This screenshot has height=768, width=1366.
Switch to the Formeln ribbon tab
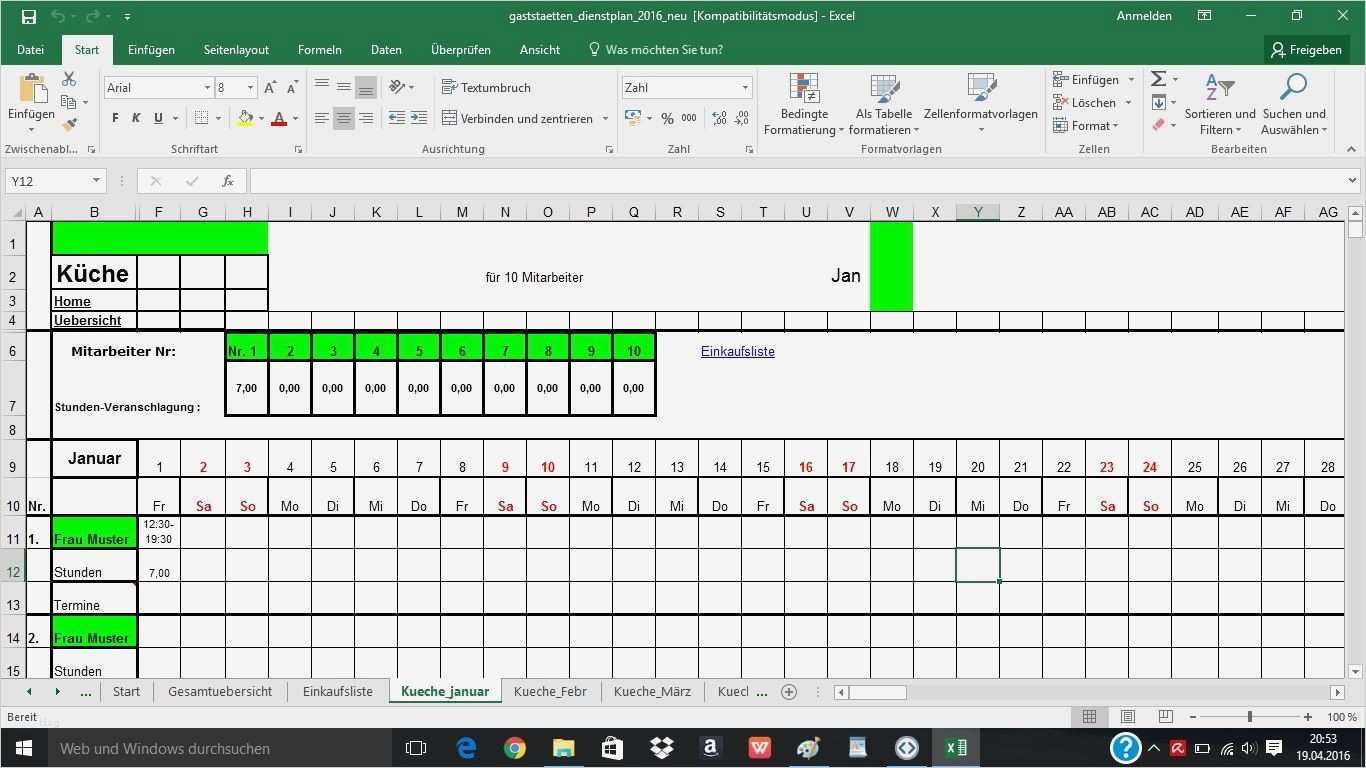319,49
